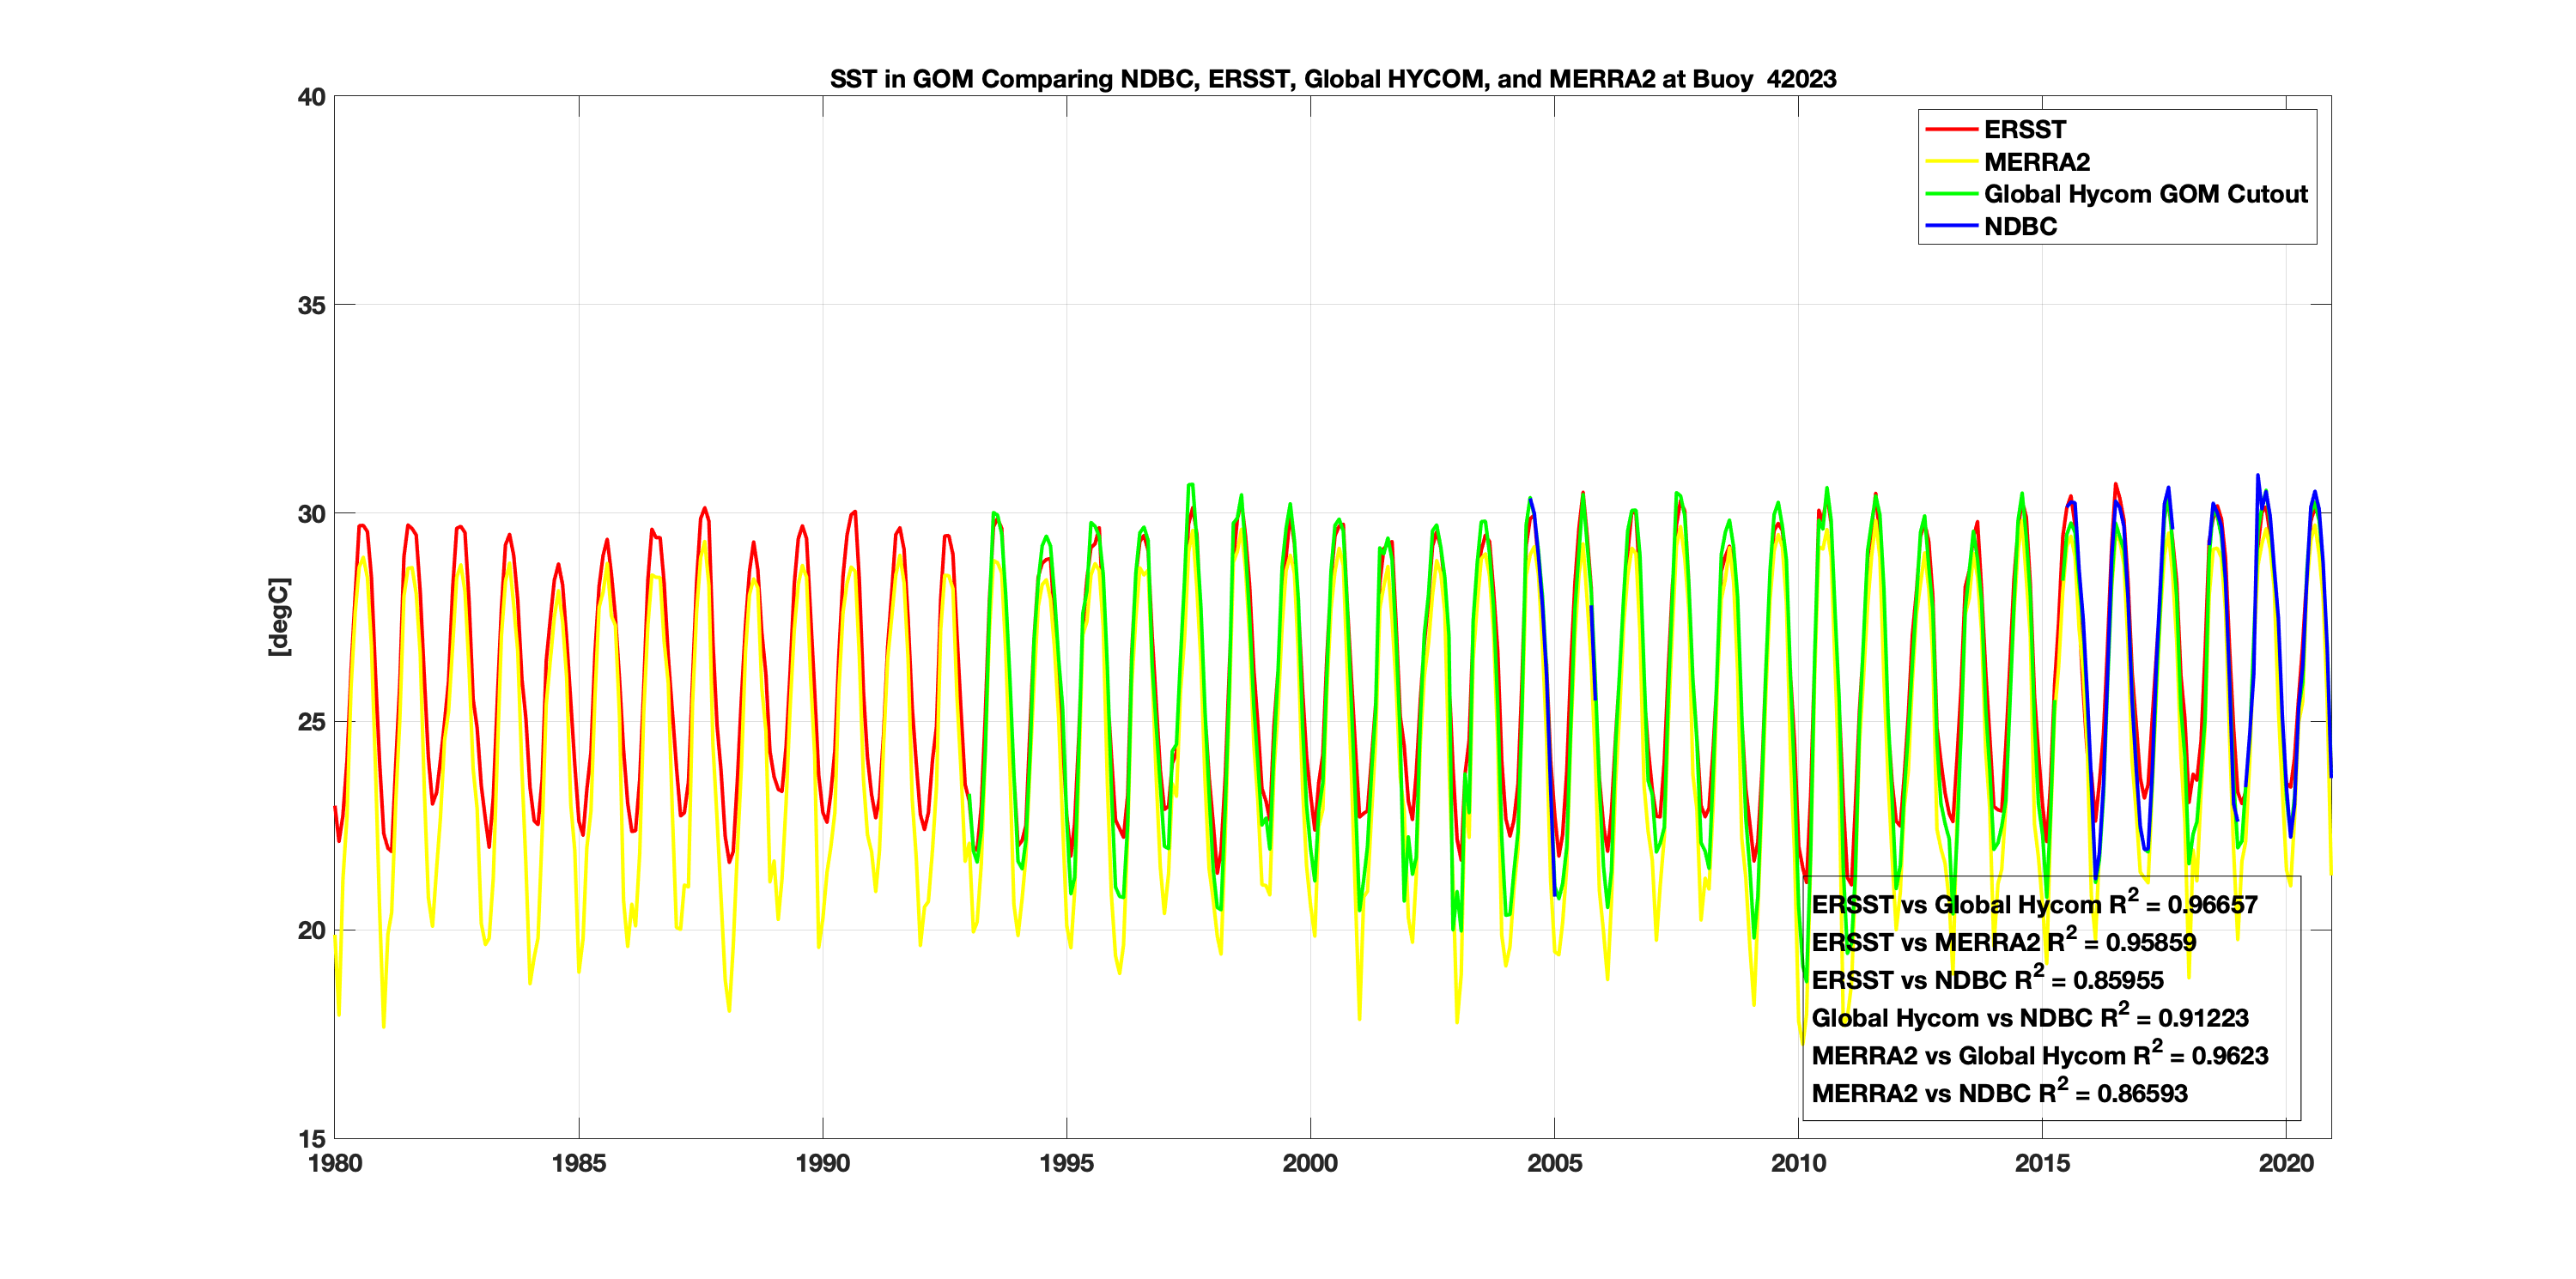Click the green Global Hycom legend line
The image size is (2576, 1279).
pos(1951,194)
